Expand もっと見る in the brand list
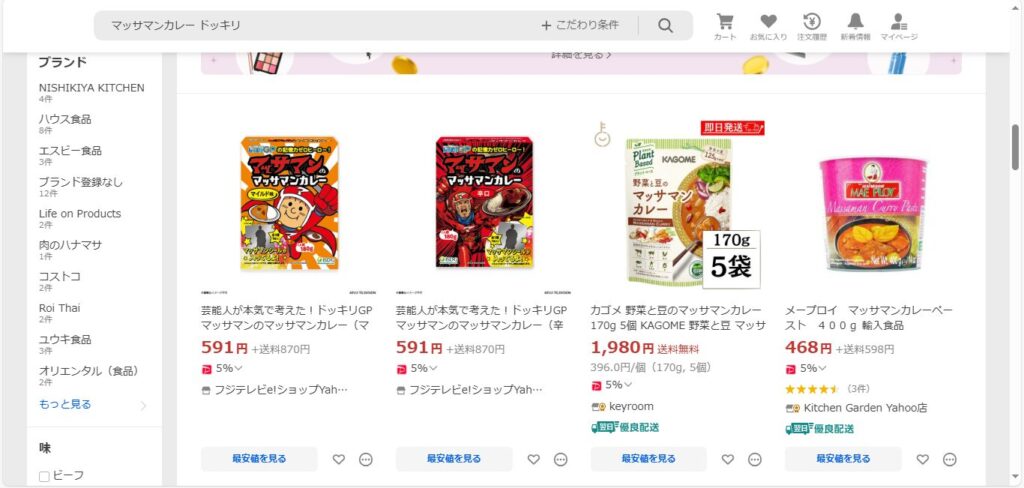The width and height of the screenshot is (1024, 488). click(x=65, y=404)
